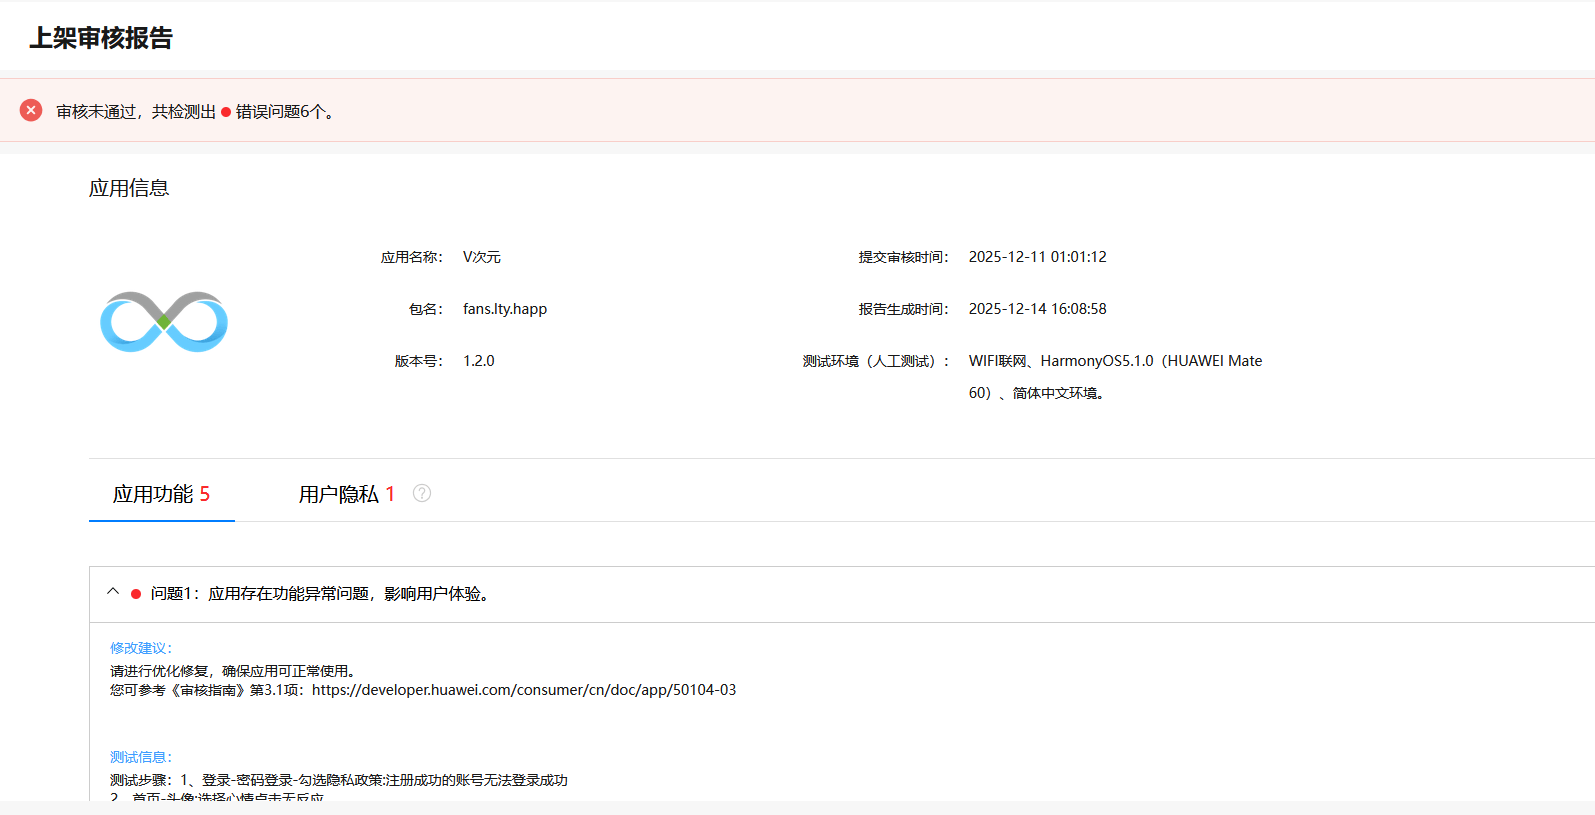1595x815 pixels.
Task: Click the 问题1 header title text
Action: tap(320, 594)
